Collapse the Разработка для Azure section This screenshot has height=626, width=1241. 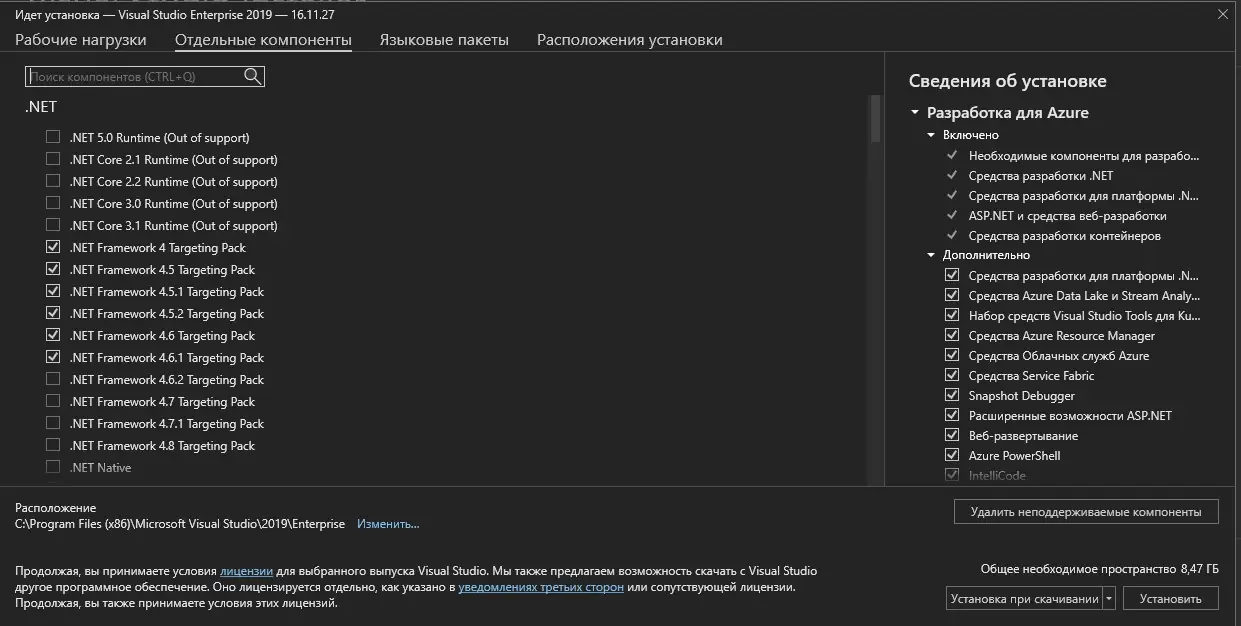click(x=914, y=113)
